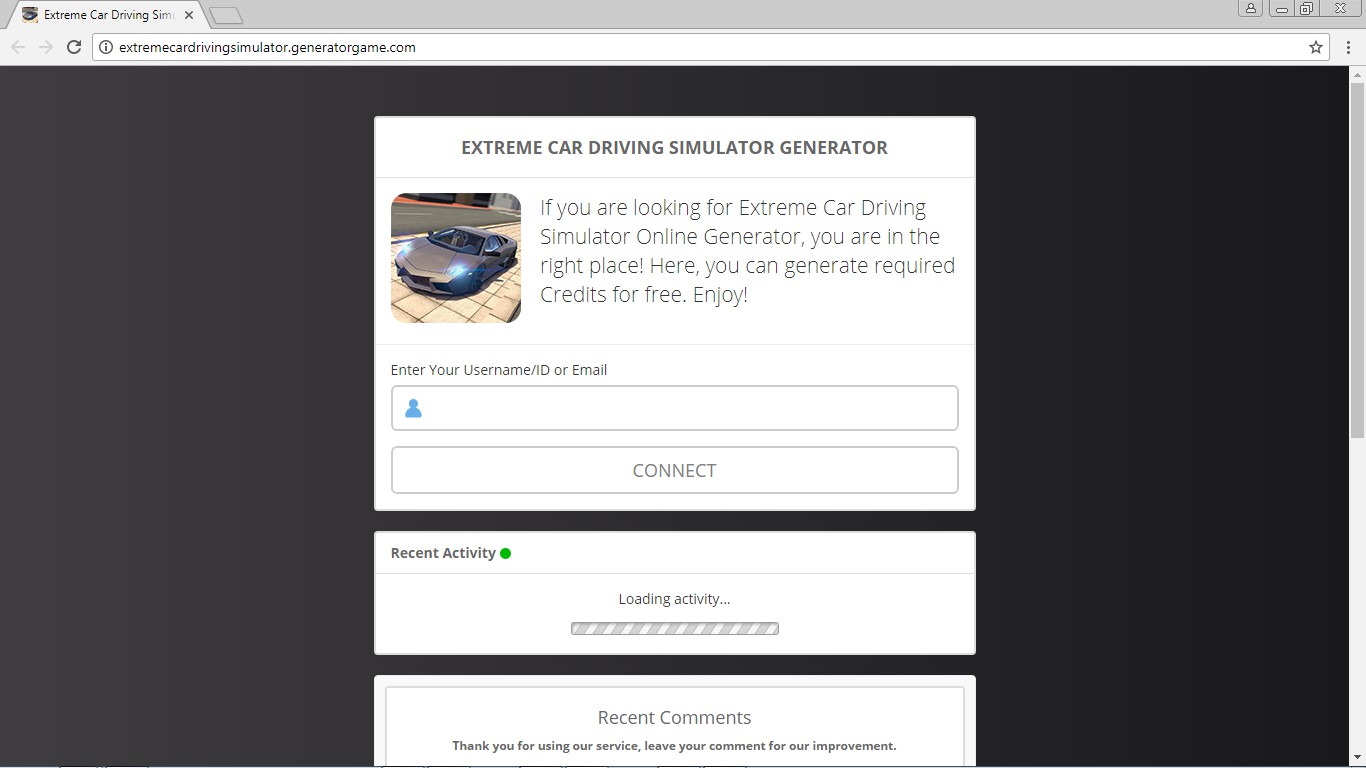This screenshot has height=768, width=1366.
Task: Click the Recent Comments heading
Action: click(675, 717)
